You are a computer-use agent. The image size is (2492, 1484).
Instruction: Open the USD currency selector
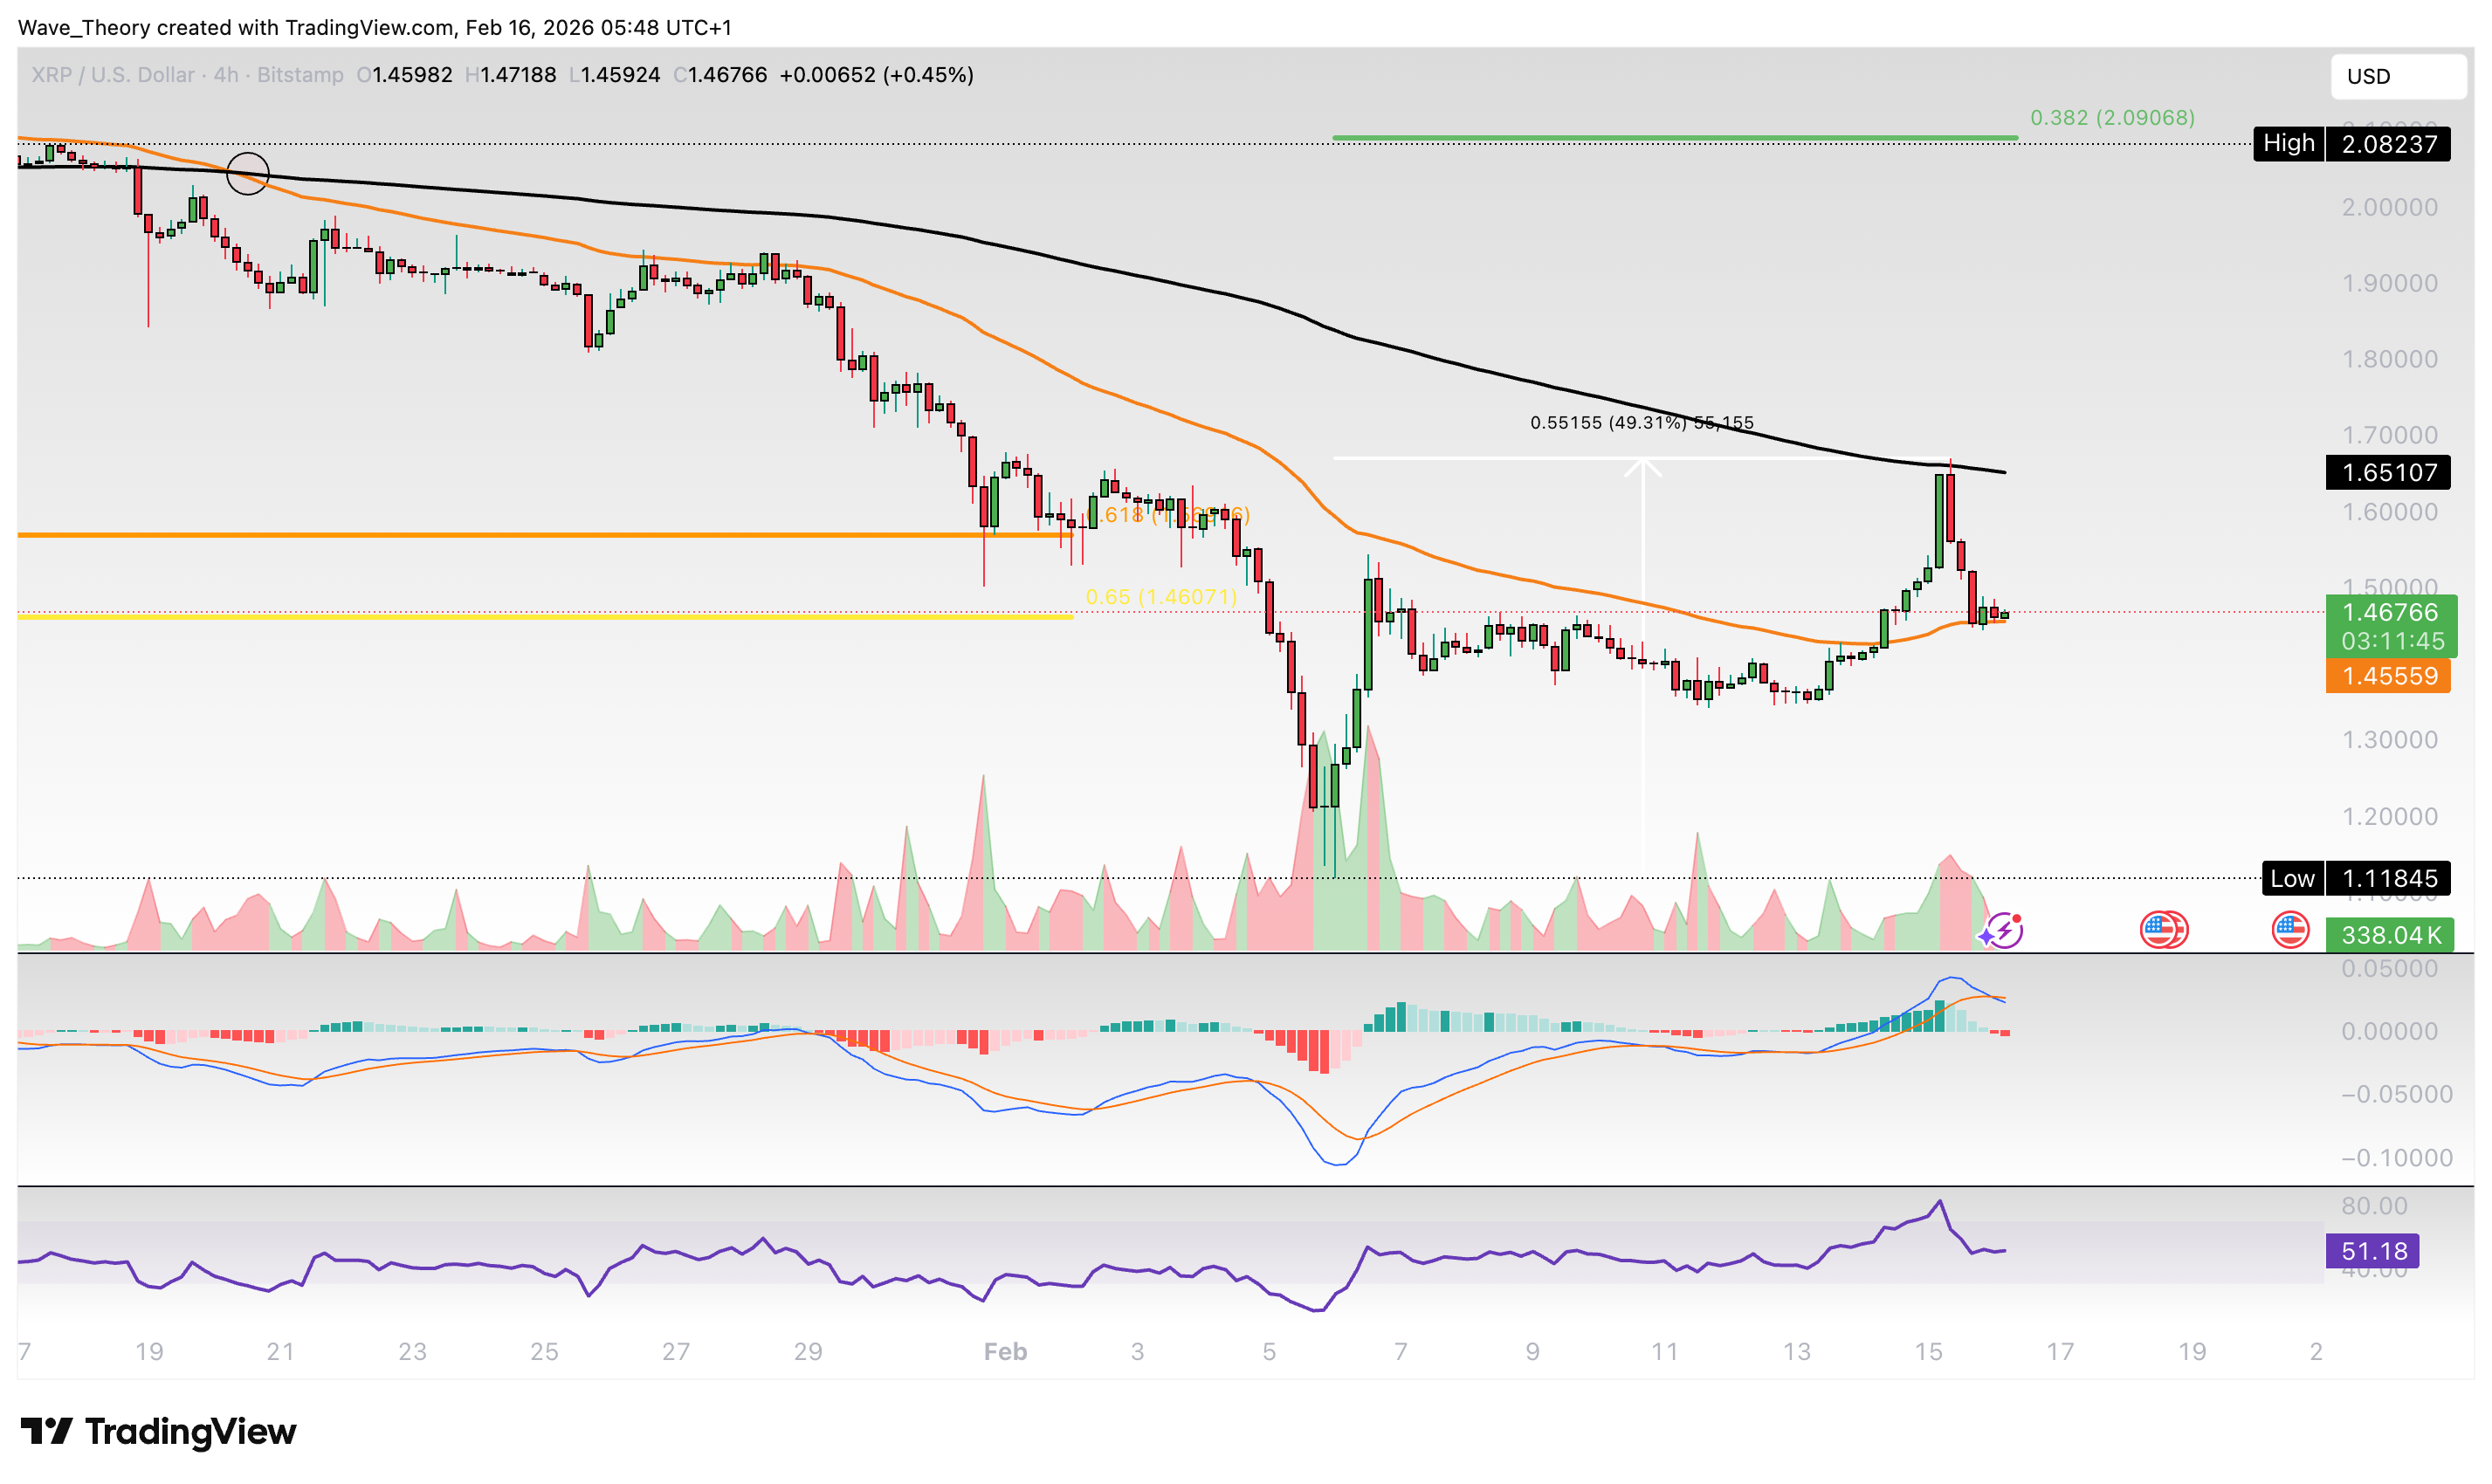(x=2397, y=76)
